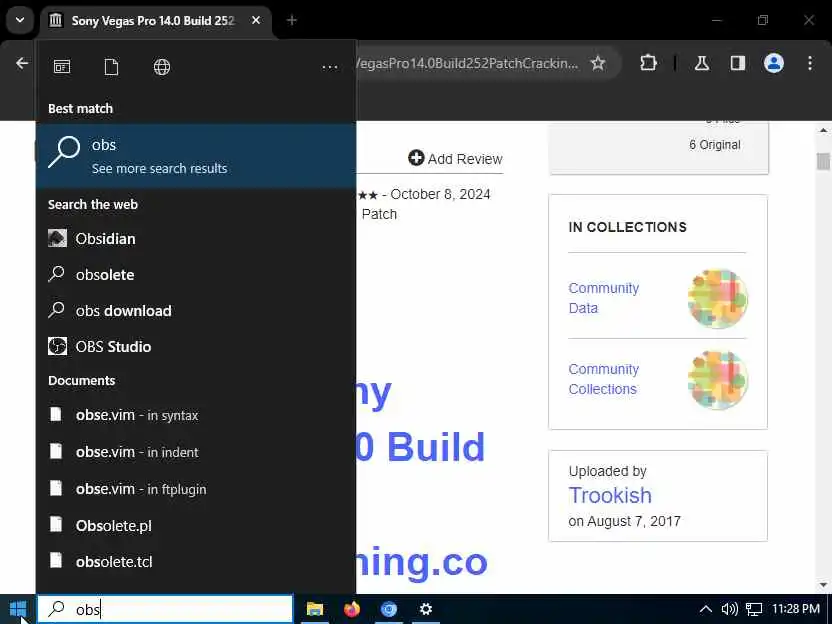Click the Obsidian thumbnail icon
This screenshot has height=624, width=832.
click(57, 238)
